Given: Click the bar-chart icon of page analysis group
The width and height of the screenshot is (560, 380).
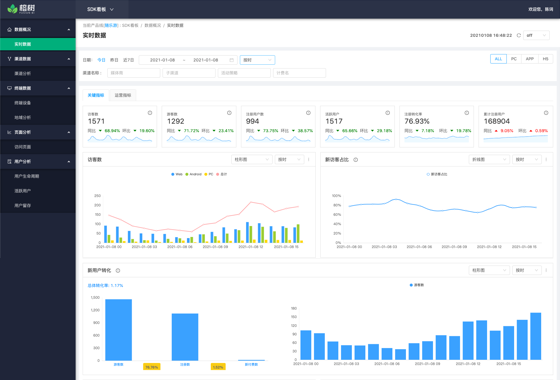Looking at the screenshot, I should (9, 132).
